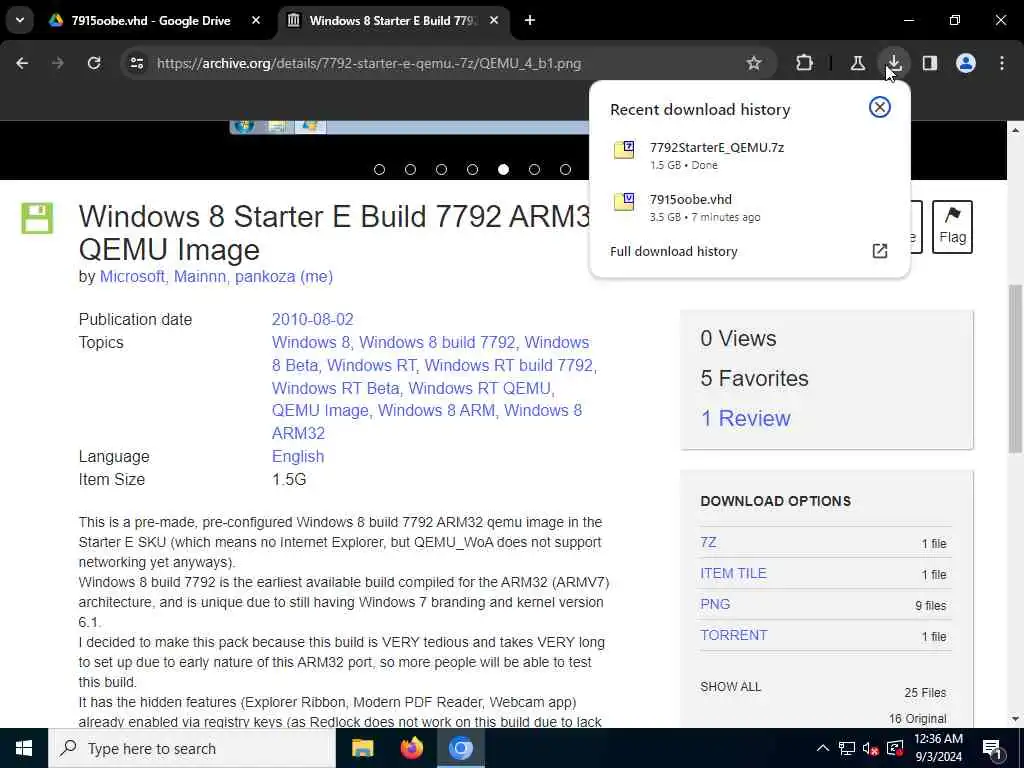This screenshot has height=768, width=1024.
Task: Click the network tray icon
Action: coord(847,748)
